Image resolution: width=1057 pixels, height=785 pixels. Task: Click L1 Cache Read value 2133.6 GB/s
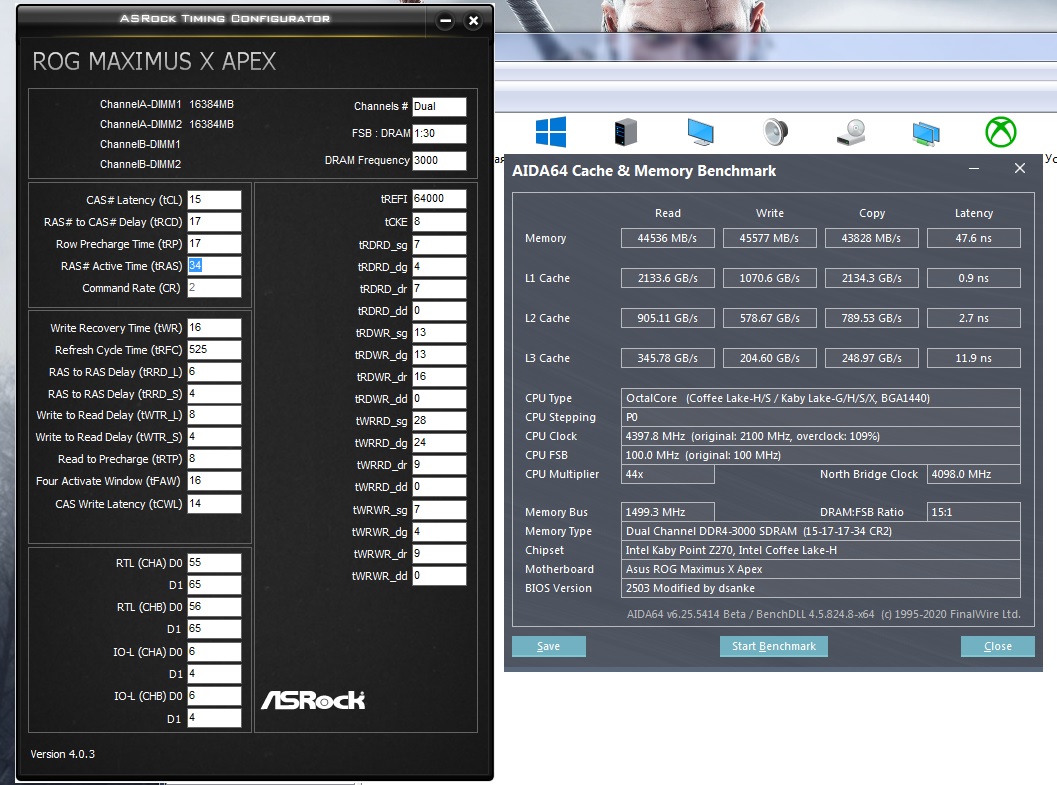(x=667, y=278)
